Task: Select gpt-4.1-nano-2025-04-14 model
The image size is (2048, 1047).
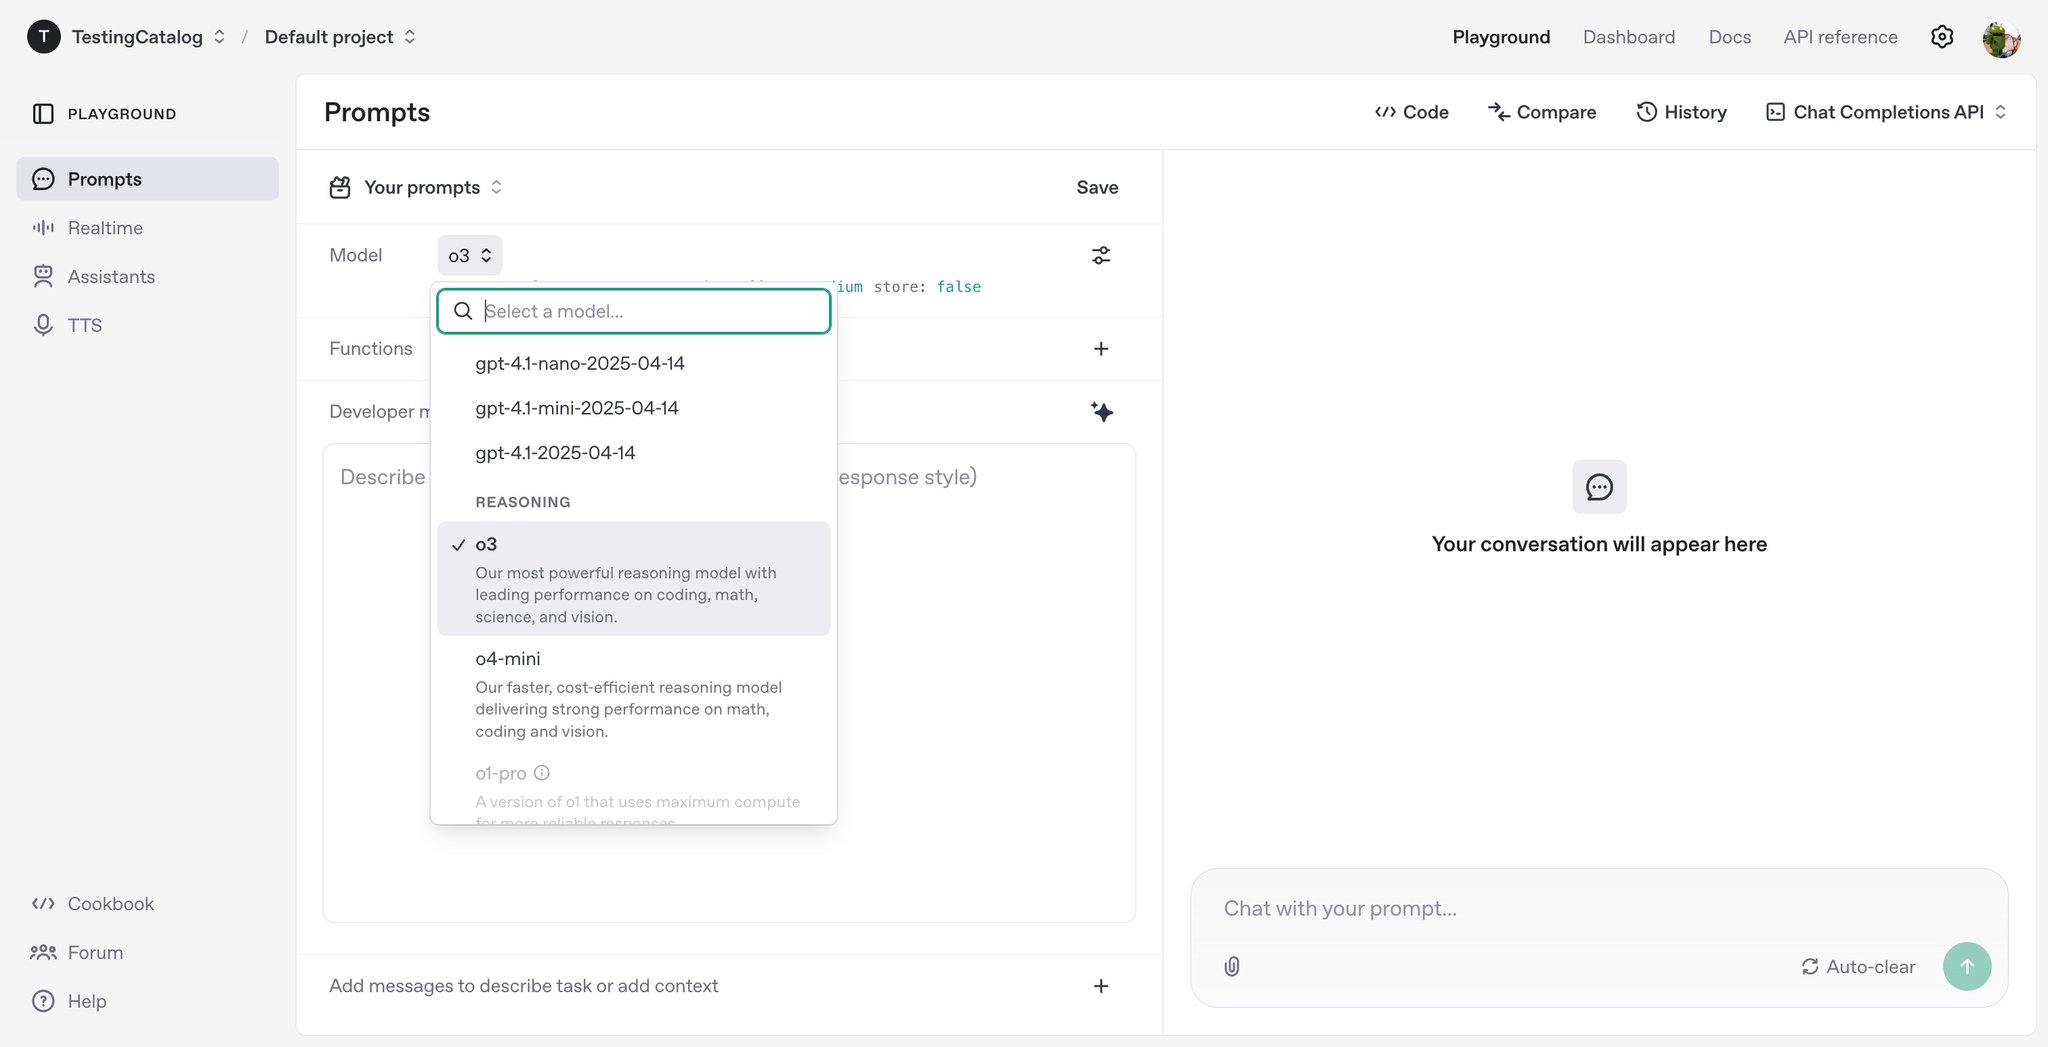Action: 634,363
